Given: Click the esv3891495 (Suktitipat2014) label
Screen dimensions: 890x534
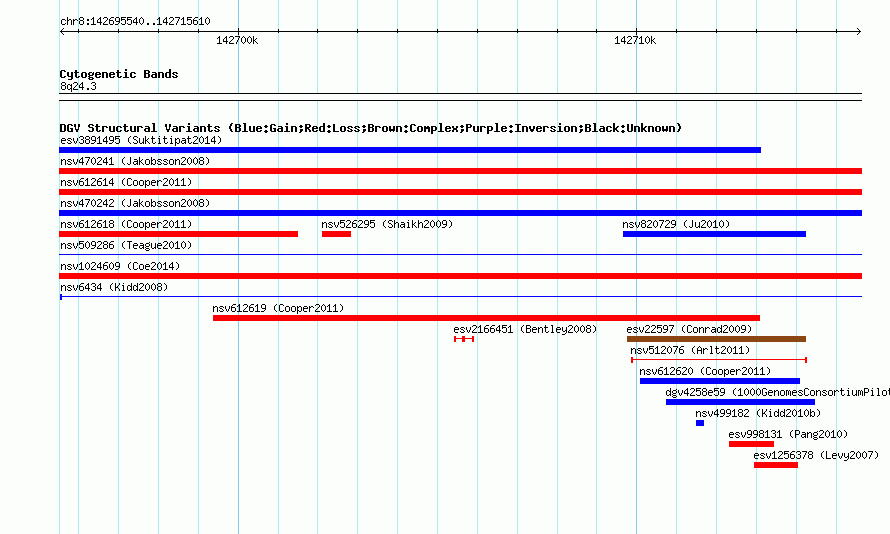Looking at the screenshot, I should (141, 140).
